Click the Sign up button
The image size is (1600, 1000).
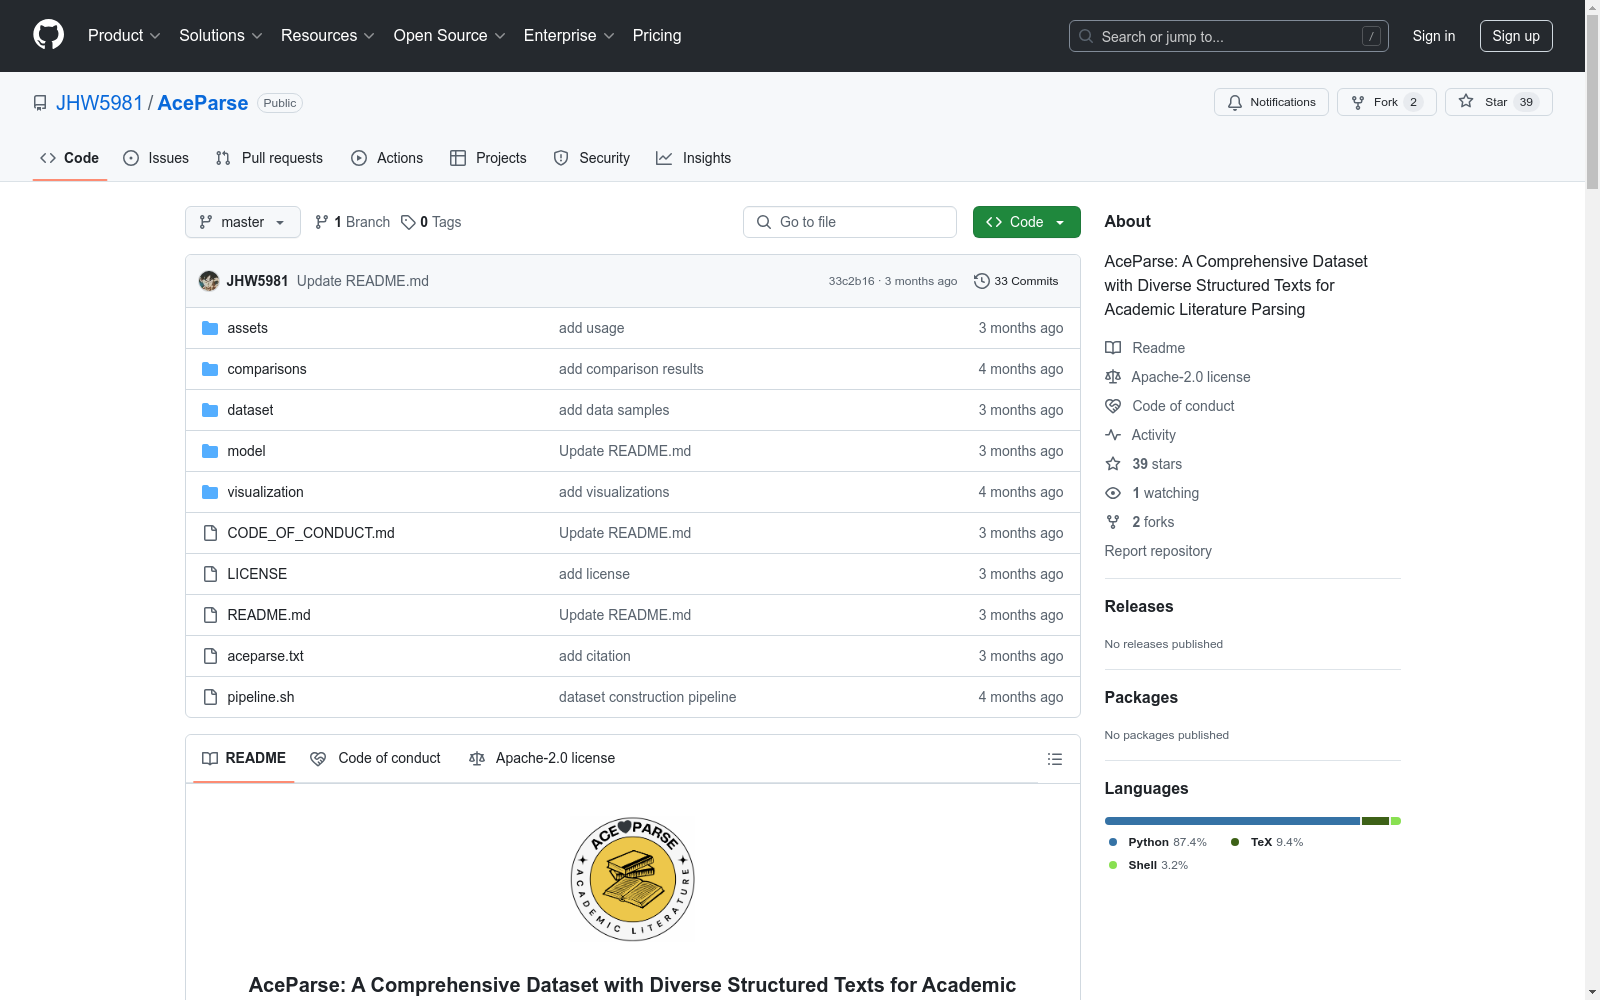point(1516,36)
